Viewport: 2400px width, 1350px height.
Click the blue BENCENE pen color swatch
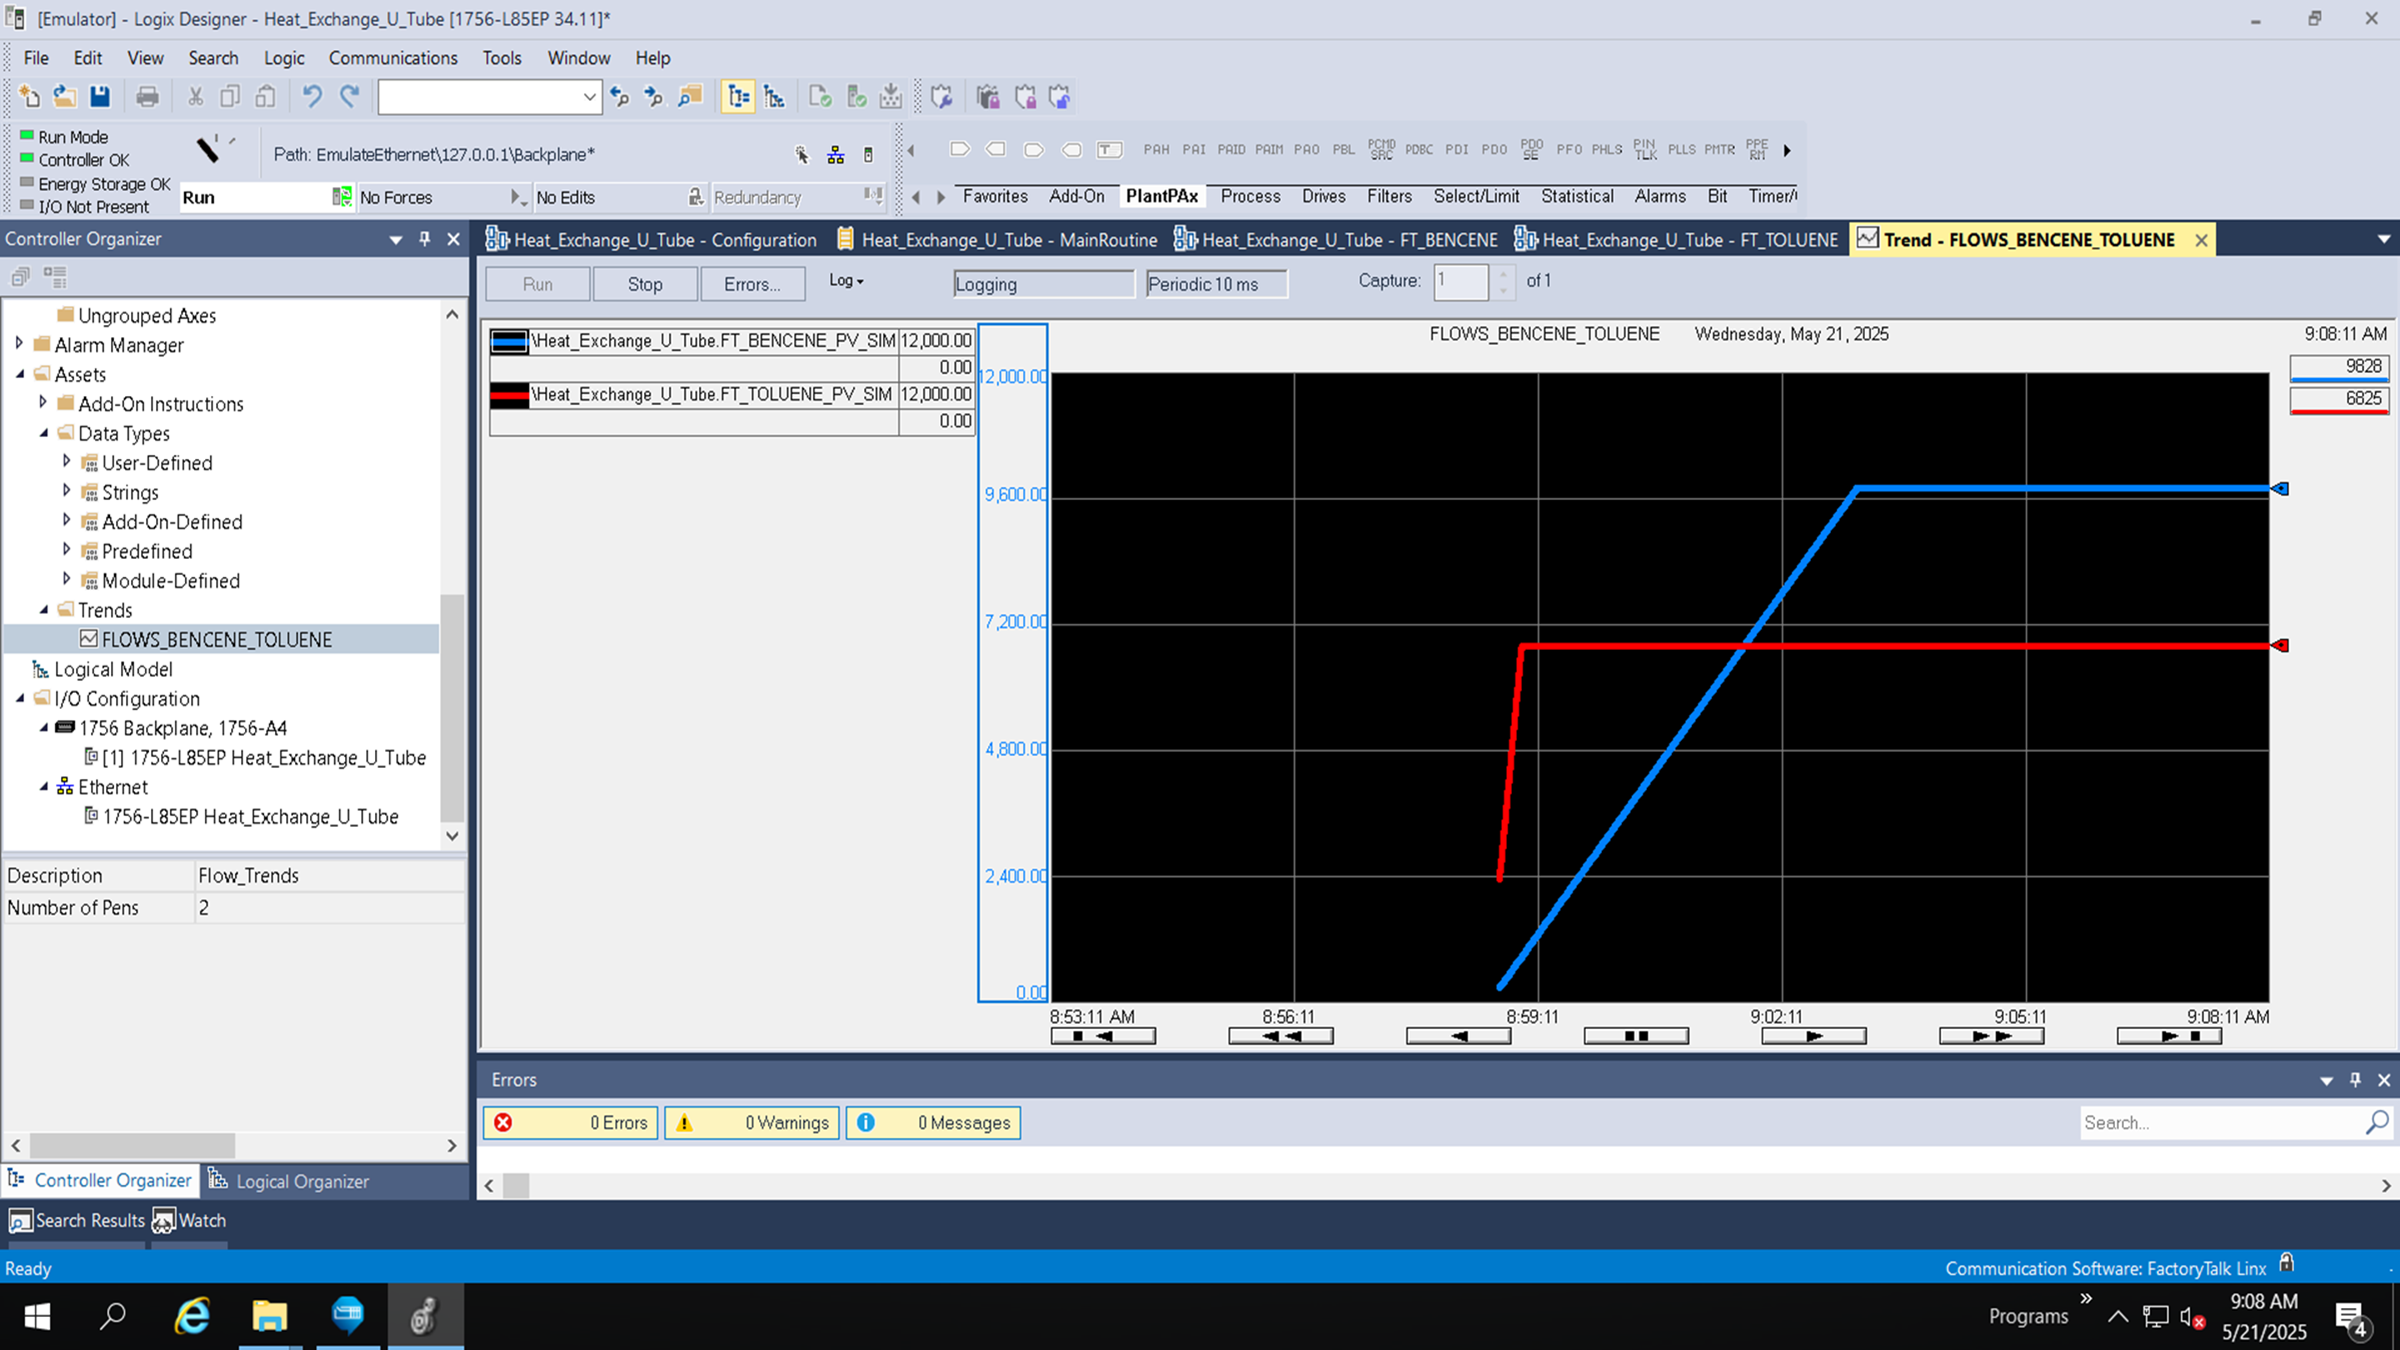pos(509,342)
